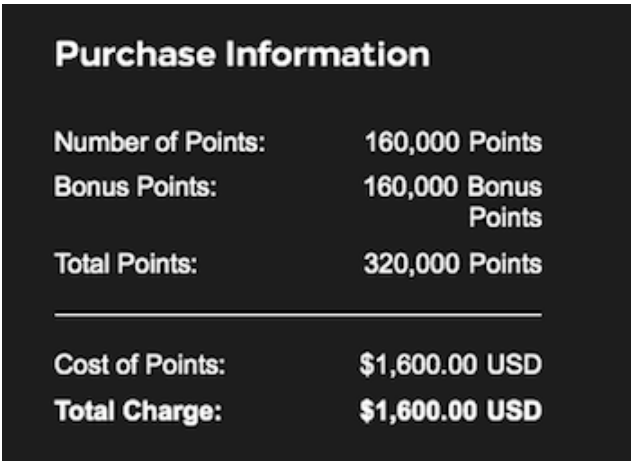Click the "160,000 Points" value

[x=453, y=142]
